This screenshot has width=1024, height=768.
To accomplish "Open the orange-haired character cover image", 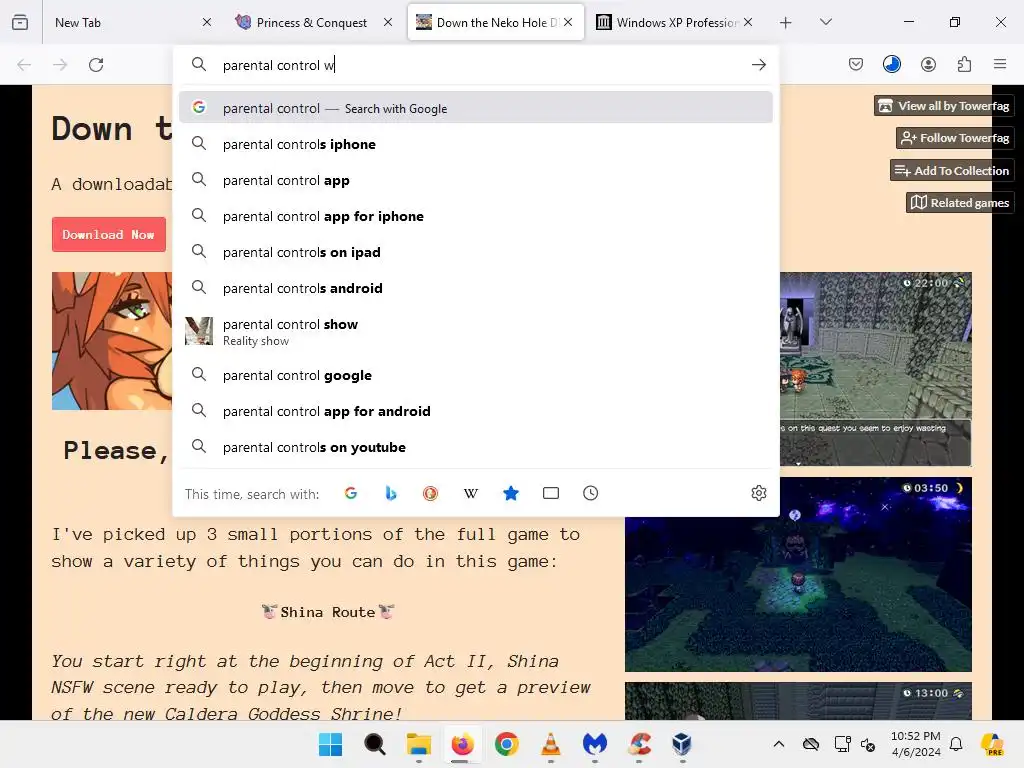I will coord(112,341).
